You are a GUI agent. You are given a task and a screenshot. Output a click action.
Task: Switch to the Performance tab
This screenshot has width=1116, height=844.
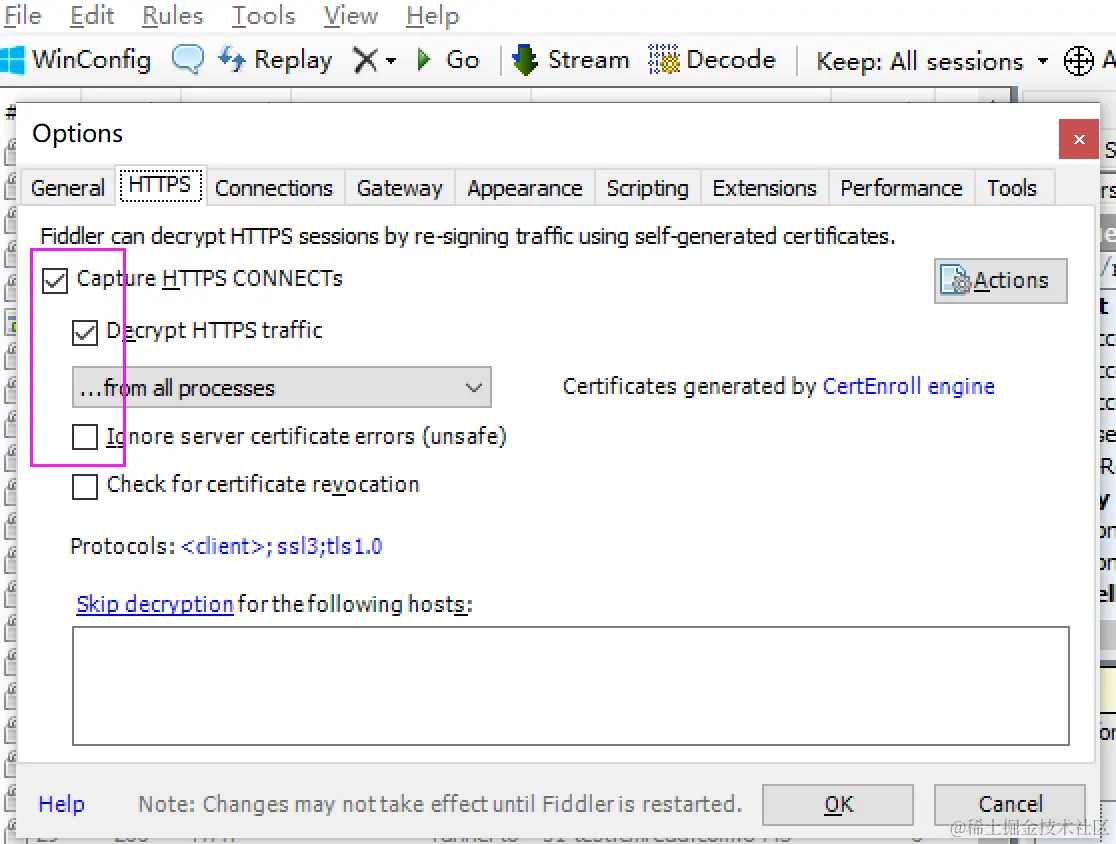point(901,189)
